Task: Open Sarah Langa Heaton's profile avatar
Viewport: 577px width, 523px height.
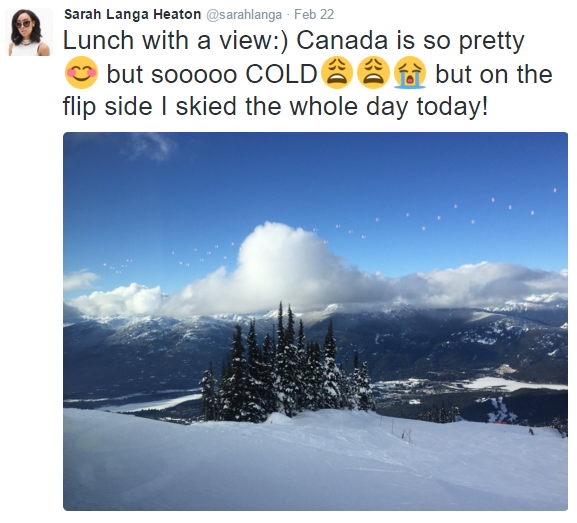Action: tap(29, 32)
